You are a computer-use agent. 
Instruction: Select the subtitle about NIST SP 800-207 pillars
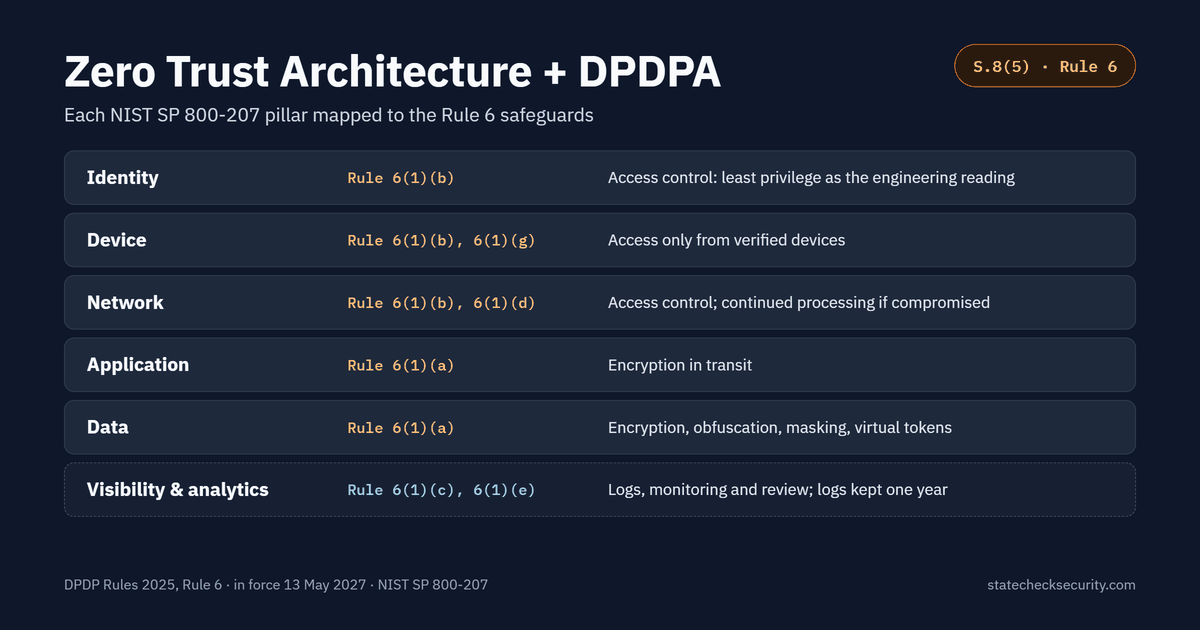point(329,115)
